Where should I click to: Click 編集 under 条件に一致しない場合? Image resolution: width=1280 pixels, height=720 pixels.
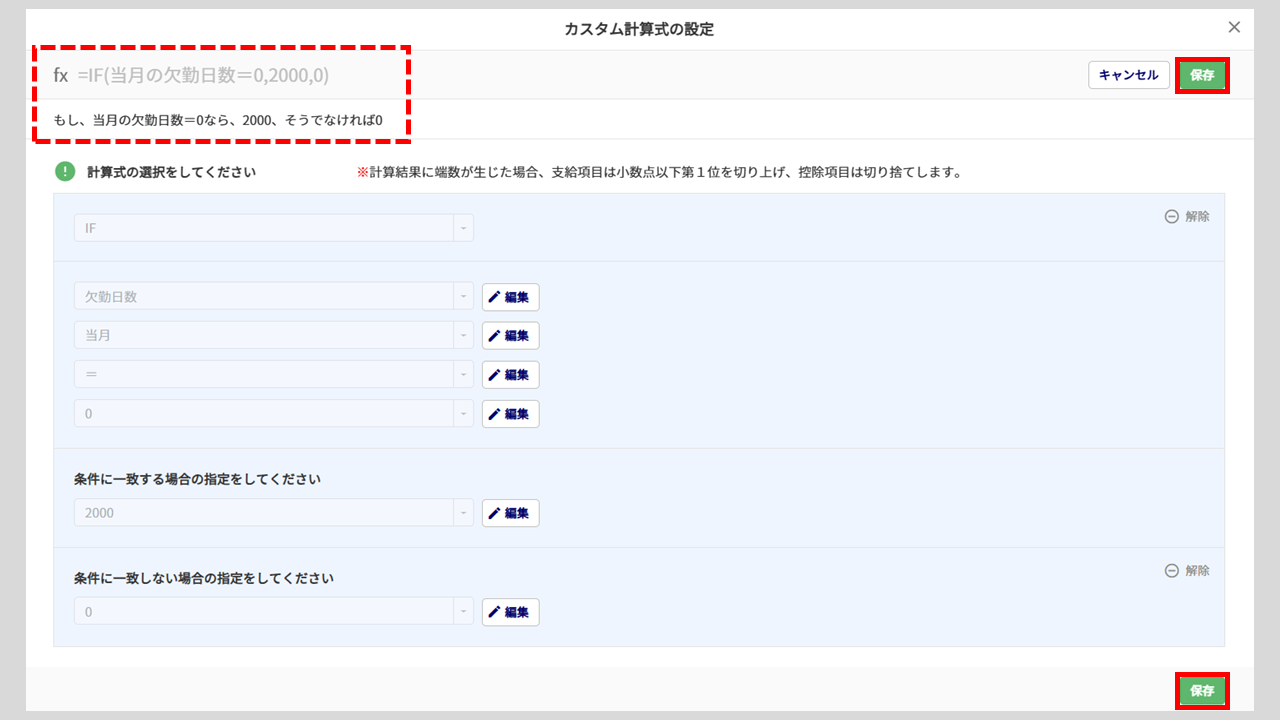pyautogui.click(x=511, y=612)
